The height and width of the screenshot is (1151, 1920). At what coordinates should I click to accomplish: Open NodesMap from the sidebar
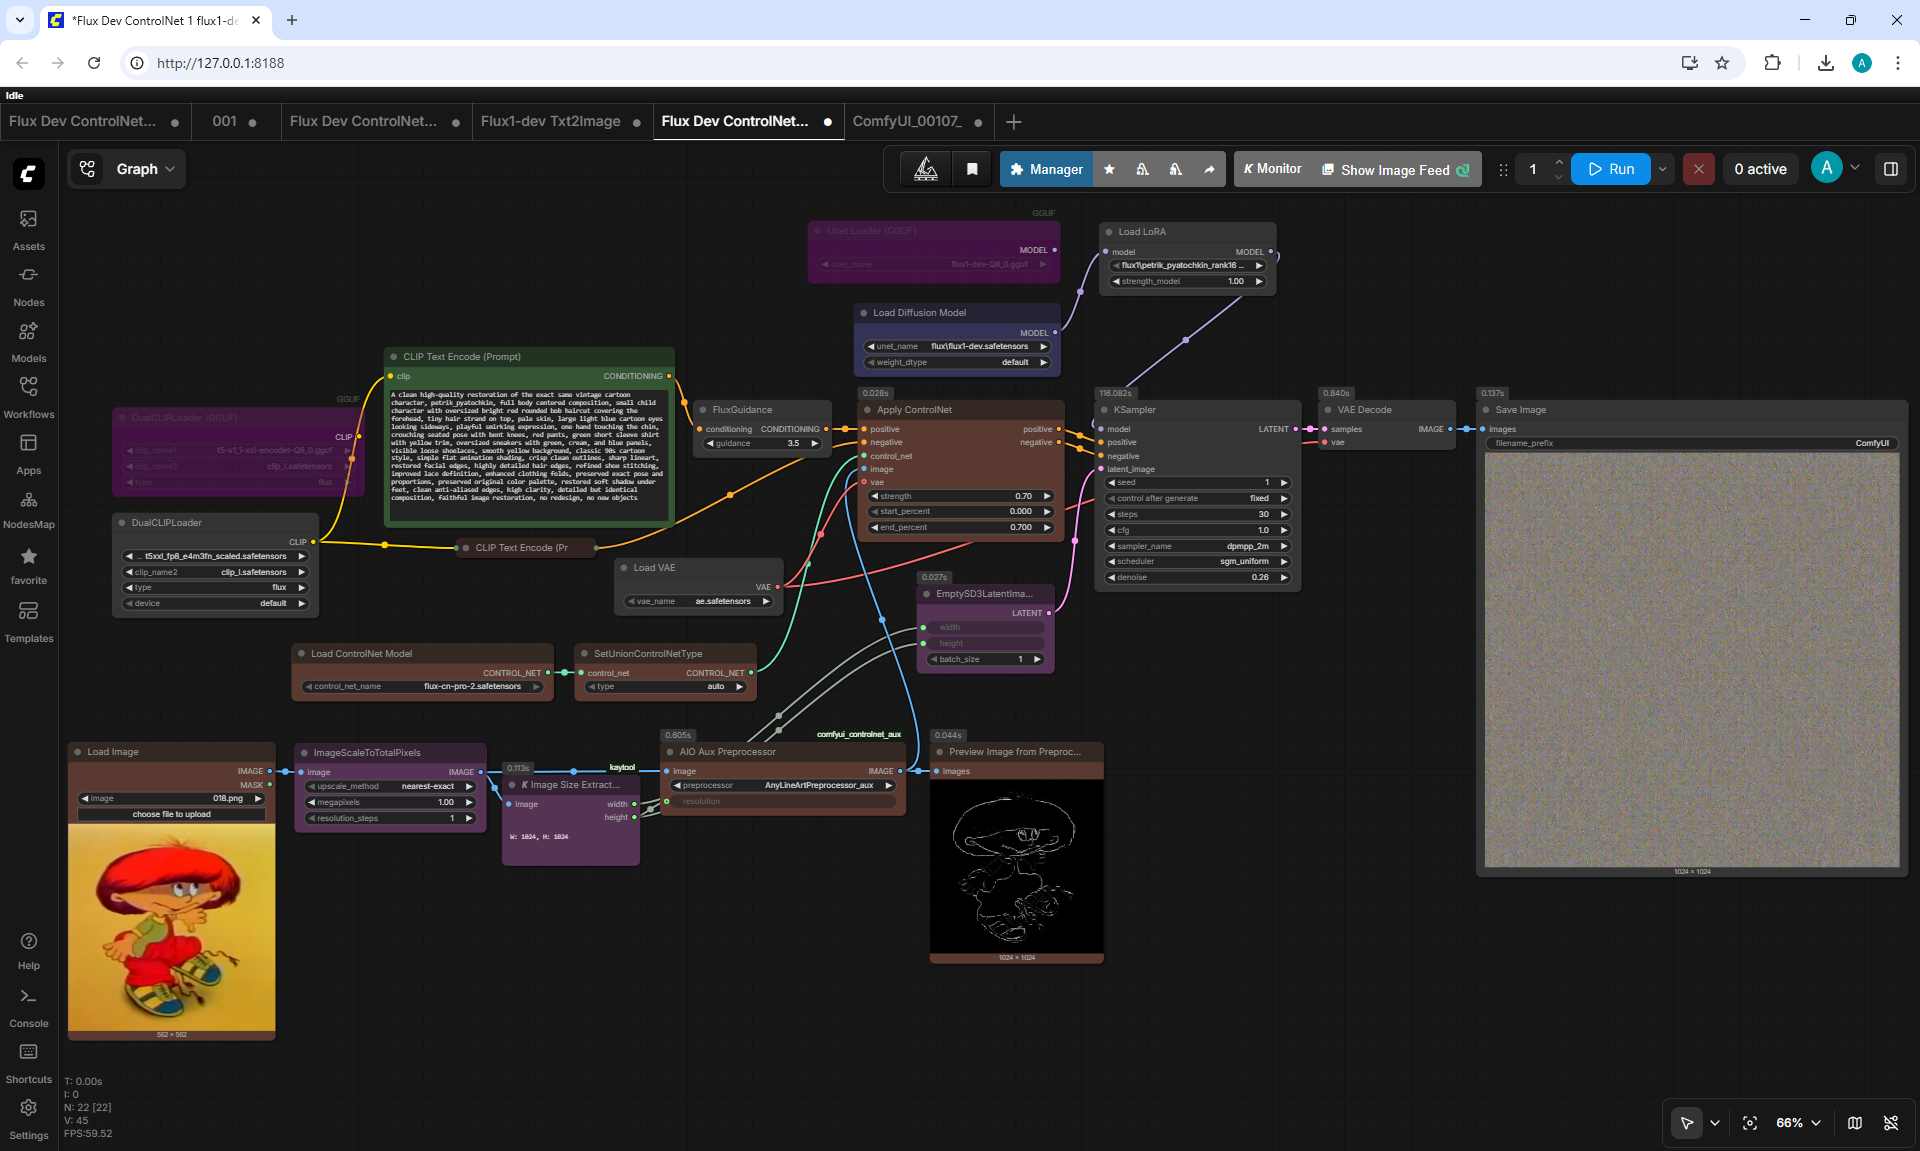[28, 508]
